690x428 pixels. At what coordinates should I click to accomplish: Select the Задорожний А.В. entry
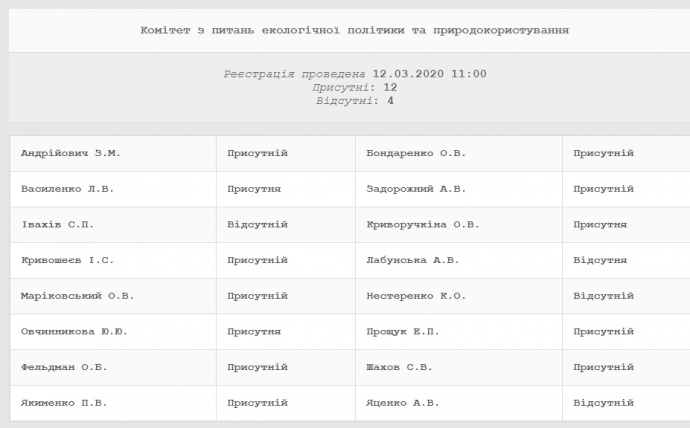tap(416, 189)
